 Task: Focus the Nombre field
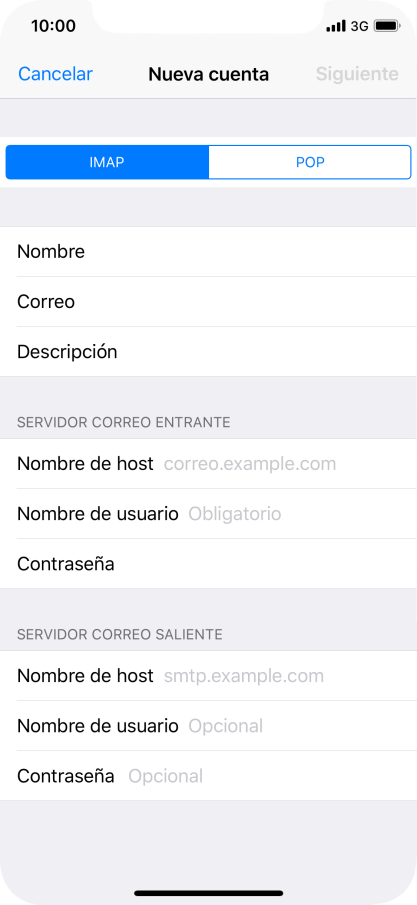pyautogui.click(x=208, y=252)
